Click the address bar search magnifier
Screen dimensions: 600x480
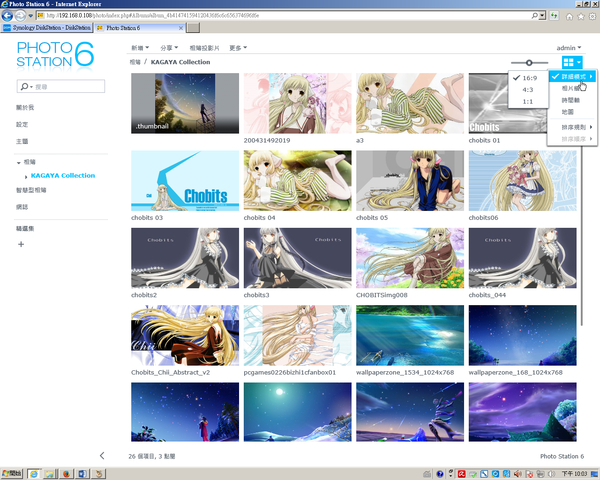[535, 16]
